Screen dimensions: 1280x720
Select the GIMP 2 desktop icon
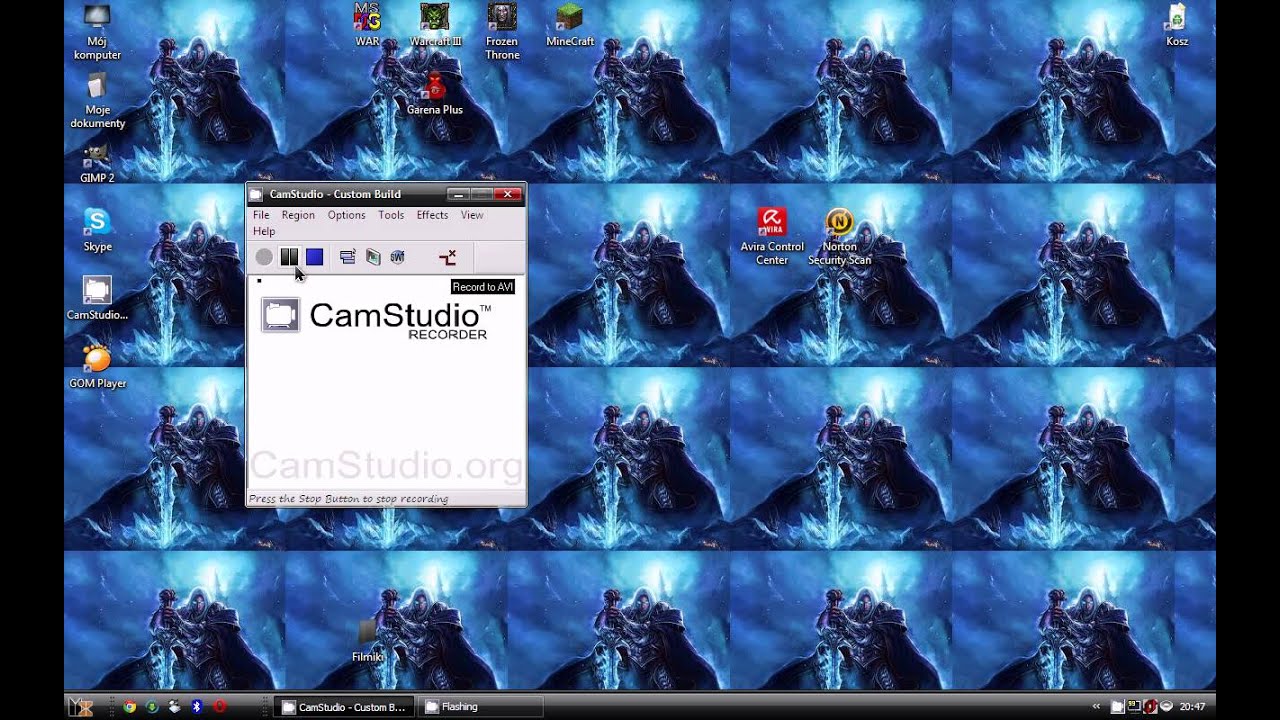97,164
